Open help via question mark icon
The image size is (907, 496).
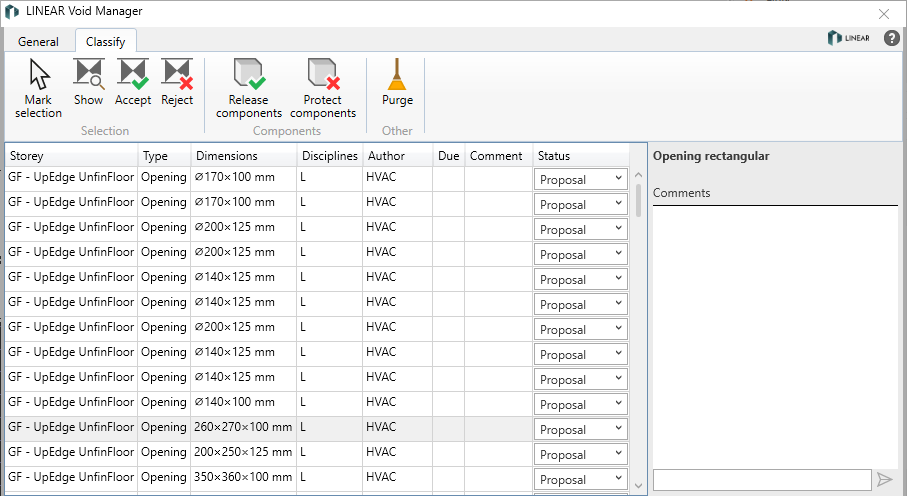(x=892, y=38)
